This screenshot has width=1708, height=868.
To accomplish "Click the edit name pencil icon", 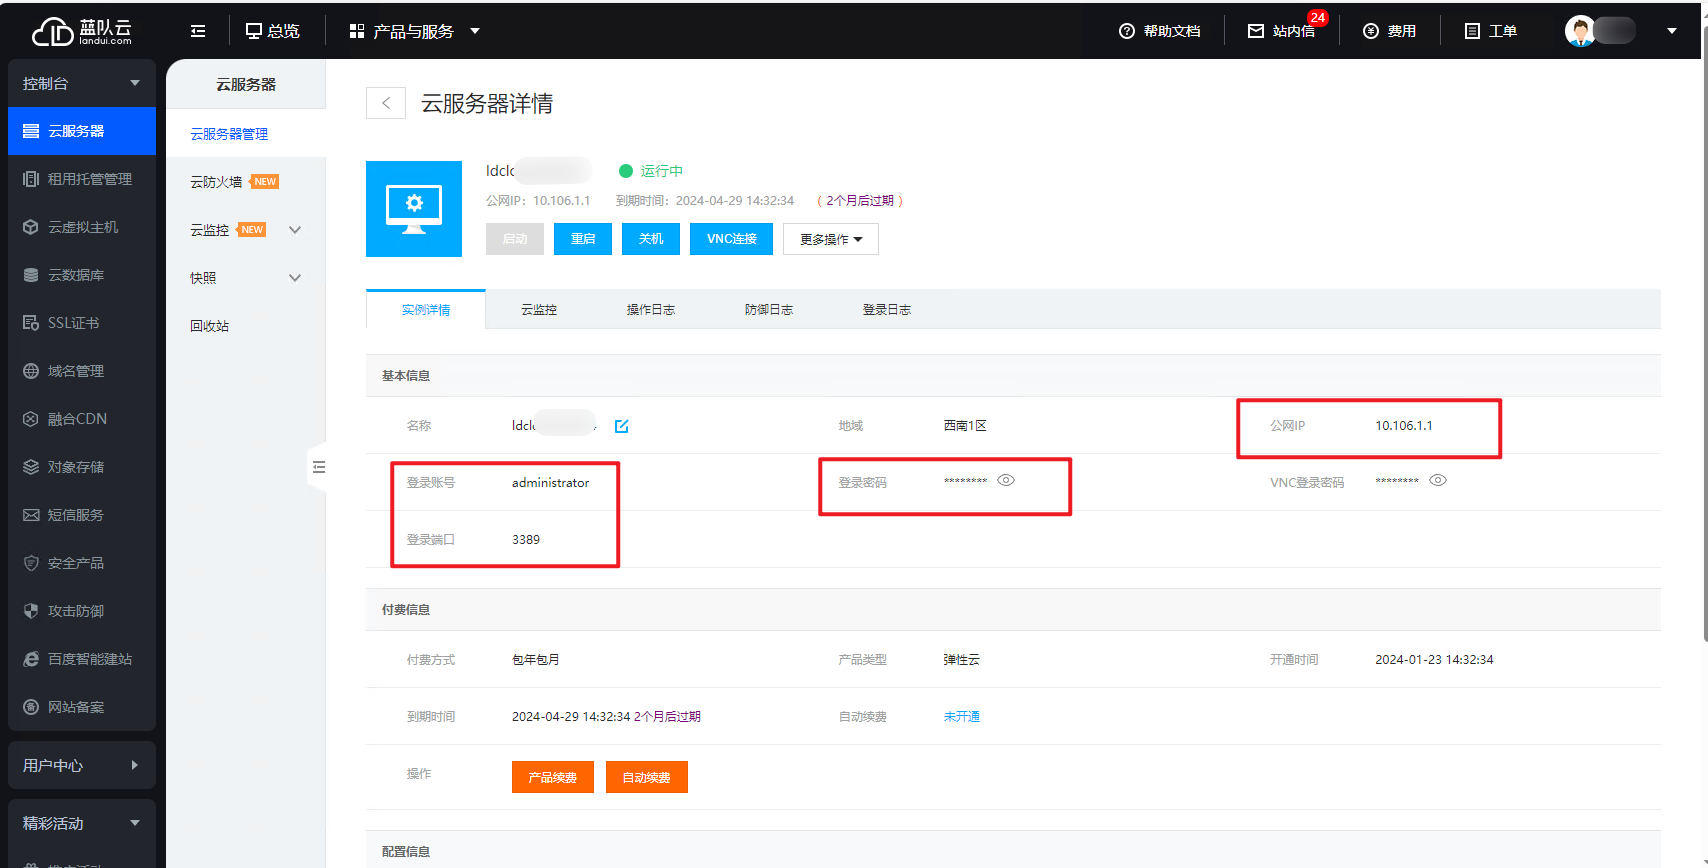I will pyautogui.click(x=621, y=426).
